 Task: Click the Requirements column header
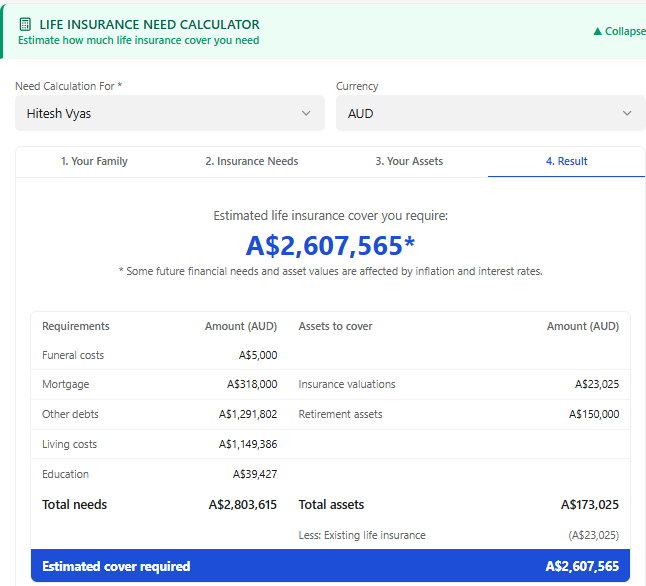point(76,326)
